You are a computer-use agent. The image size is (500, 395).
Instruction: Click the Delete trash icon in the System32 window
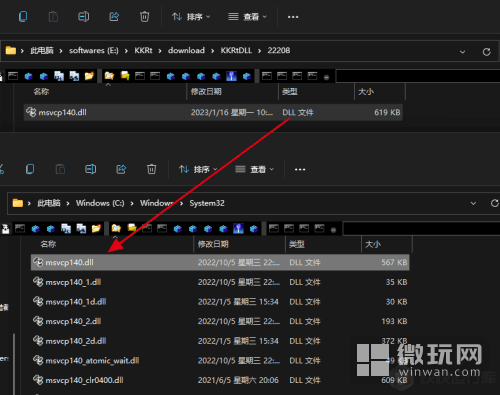(151, 169)
